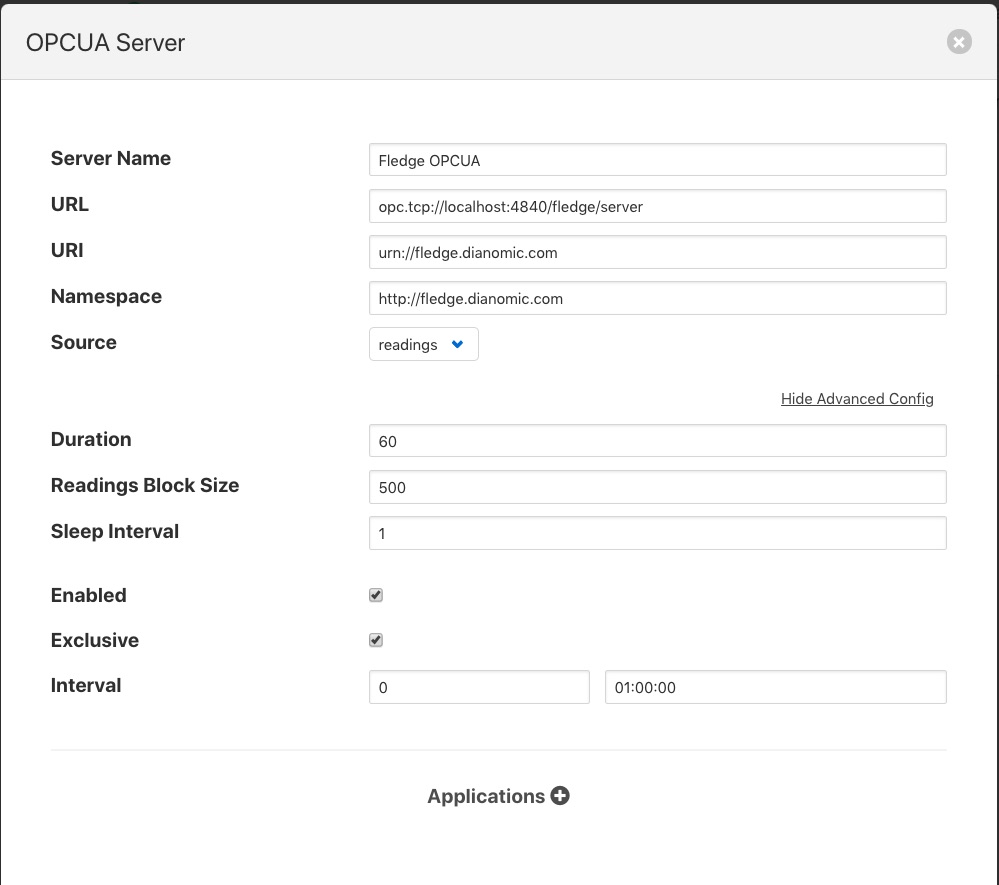Click the Interval days field showing 0
Screen dimensions: 999x885
tap(479, 688)
